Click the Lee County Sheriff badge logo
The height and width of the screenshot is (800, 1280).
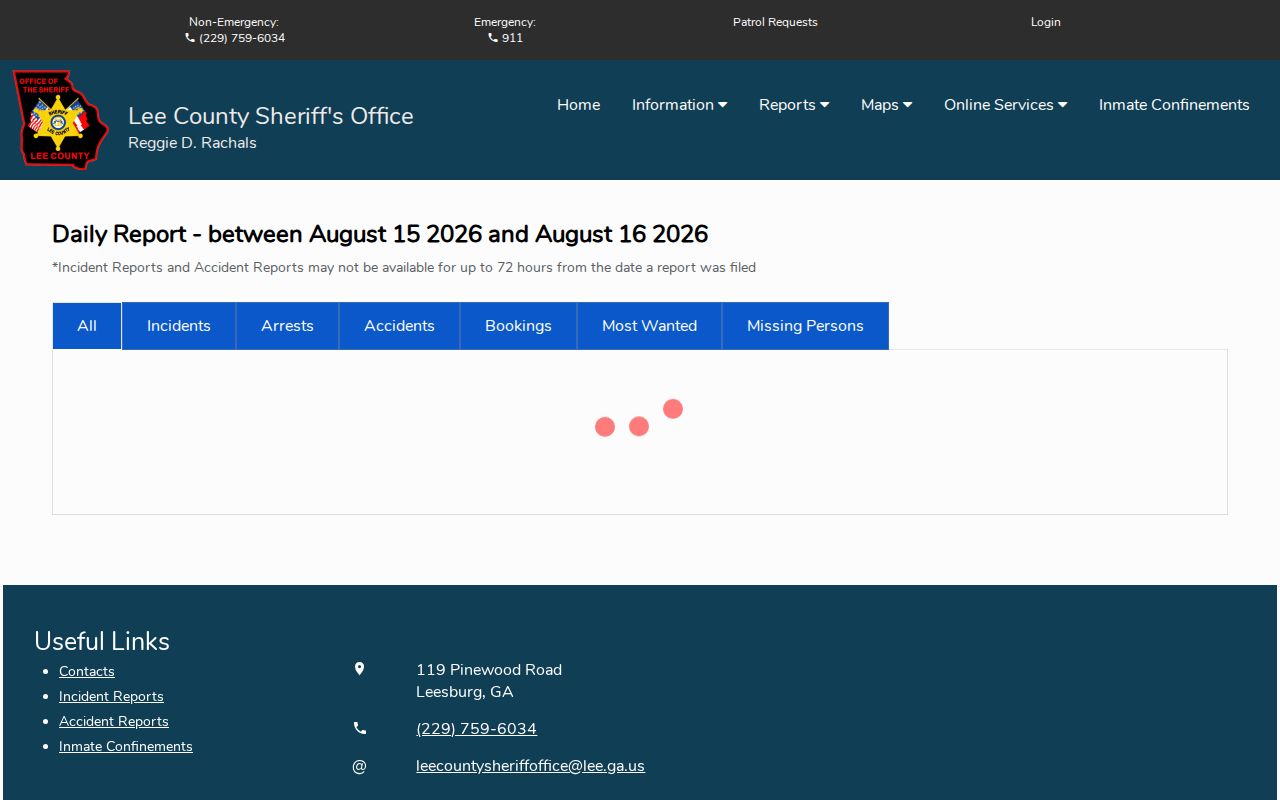point(60,120)
